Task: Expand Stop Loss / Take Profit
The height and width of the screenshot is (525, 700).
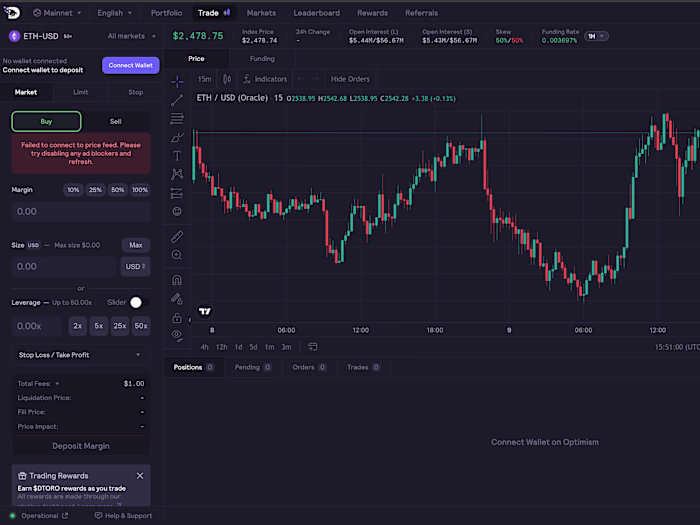Action: click(81, 355)
